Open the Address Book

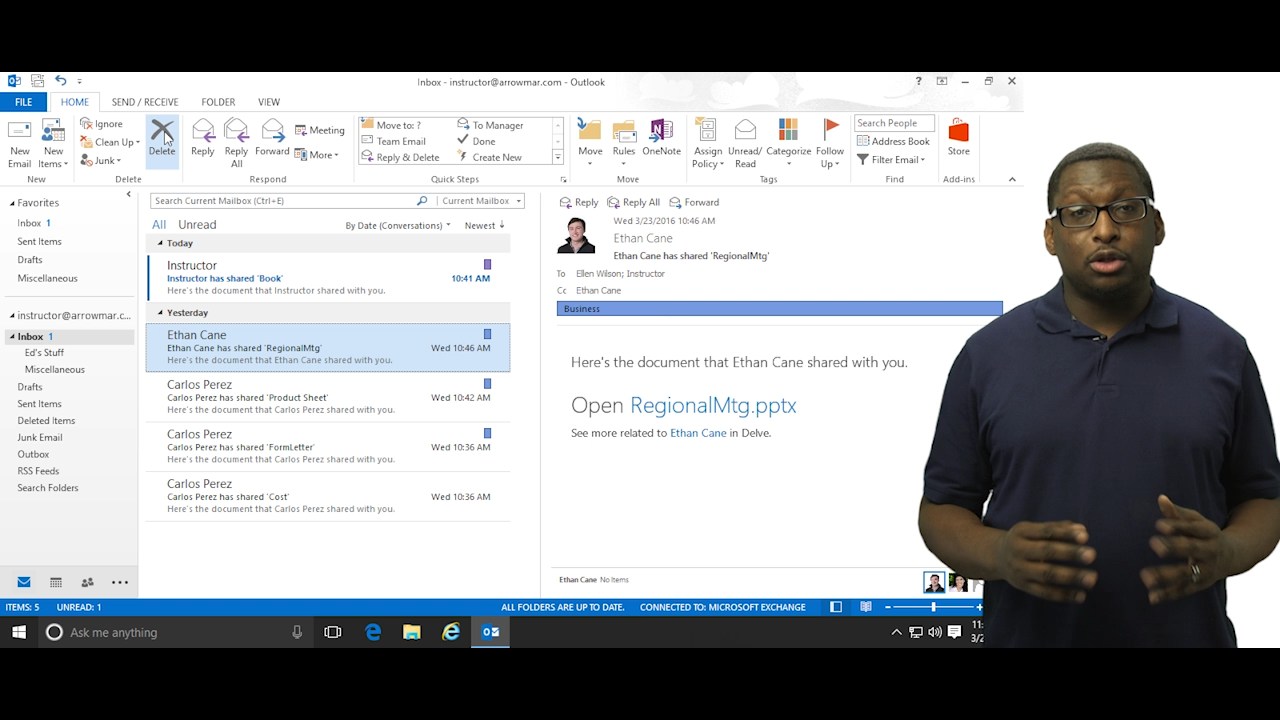[x=893, y=142]
